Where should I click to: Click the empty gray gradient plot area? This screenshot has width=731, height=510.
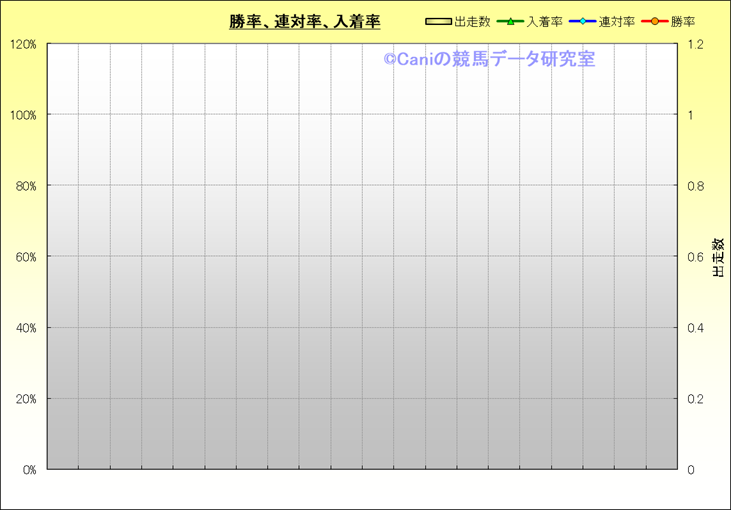pyautogui.click(x=362, y=300)
